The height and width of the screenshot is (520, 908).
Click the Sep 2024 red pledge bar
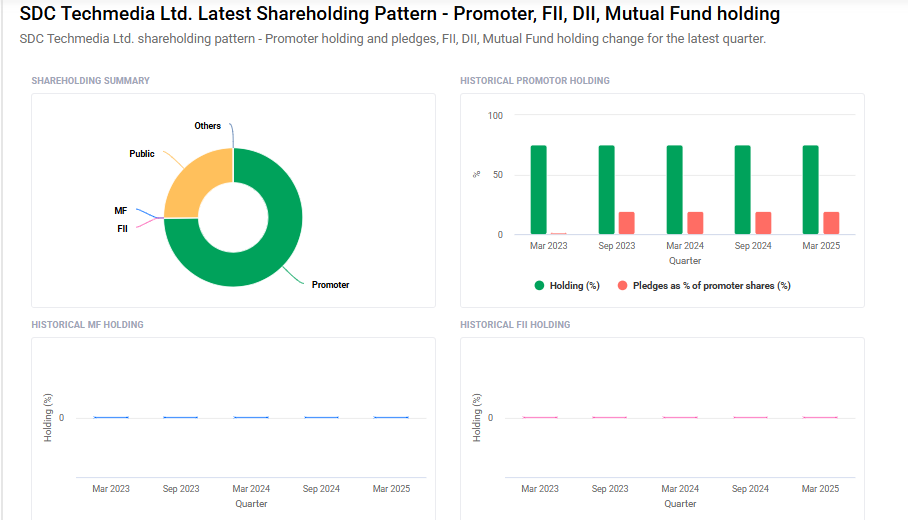point(763,223)
